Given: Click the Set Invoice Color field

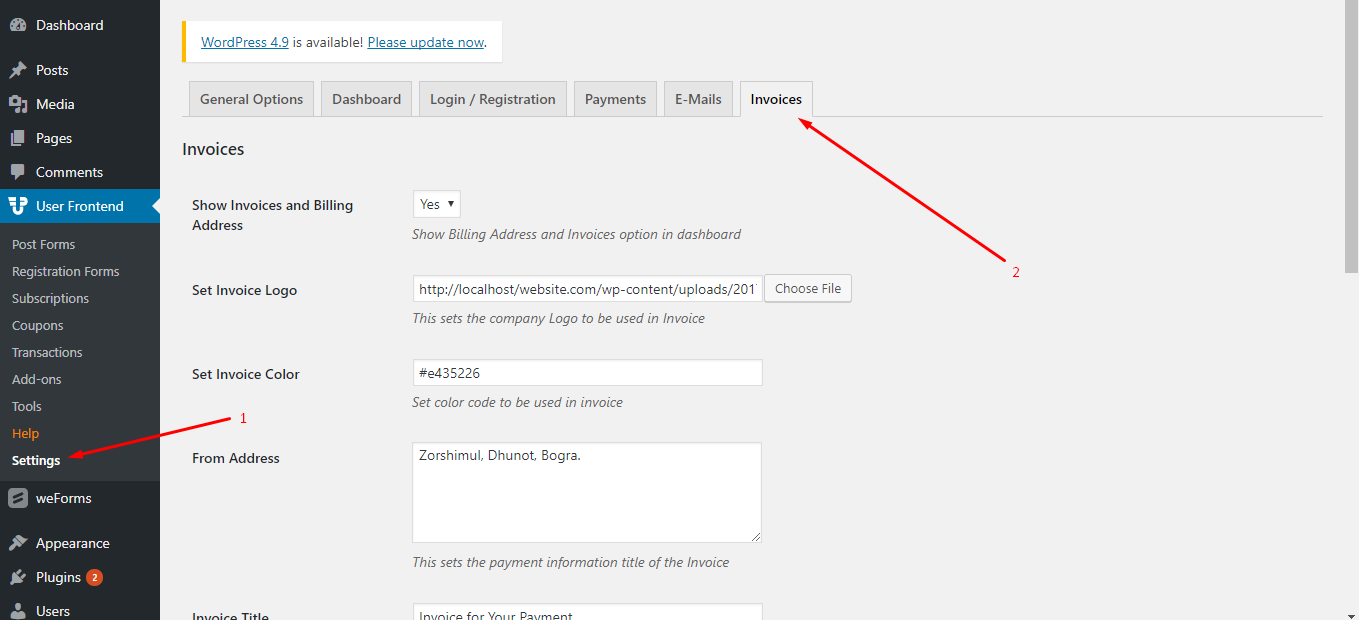Looking at the screenshot, I should [587, 373].
